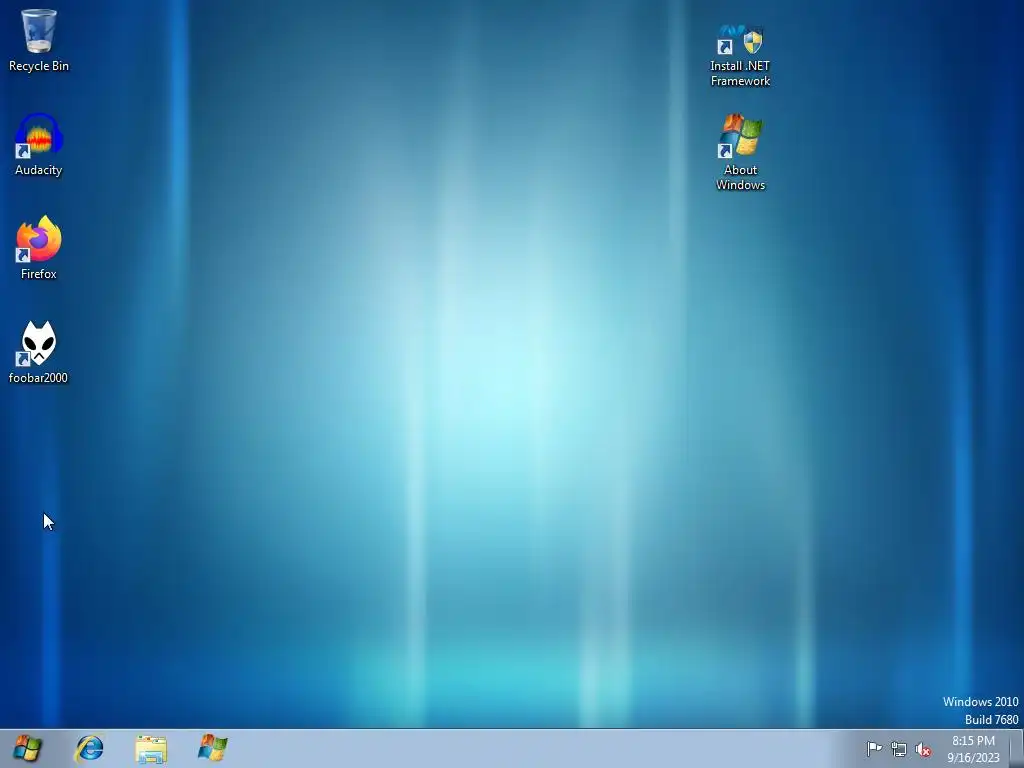Click the "Install .NET Framework" label text

[x=741, y=73]
